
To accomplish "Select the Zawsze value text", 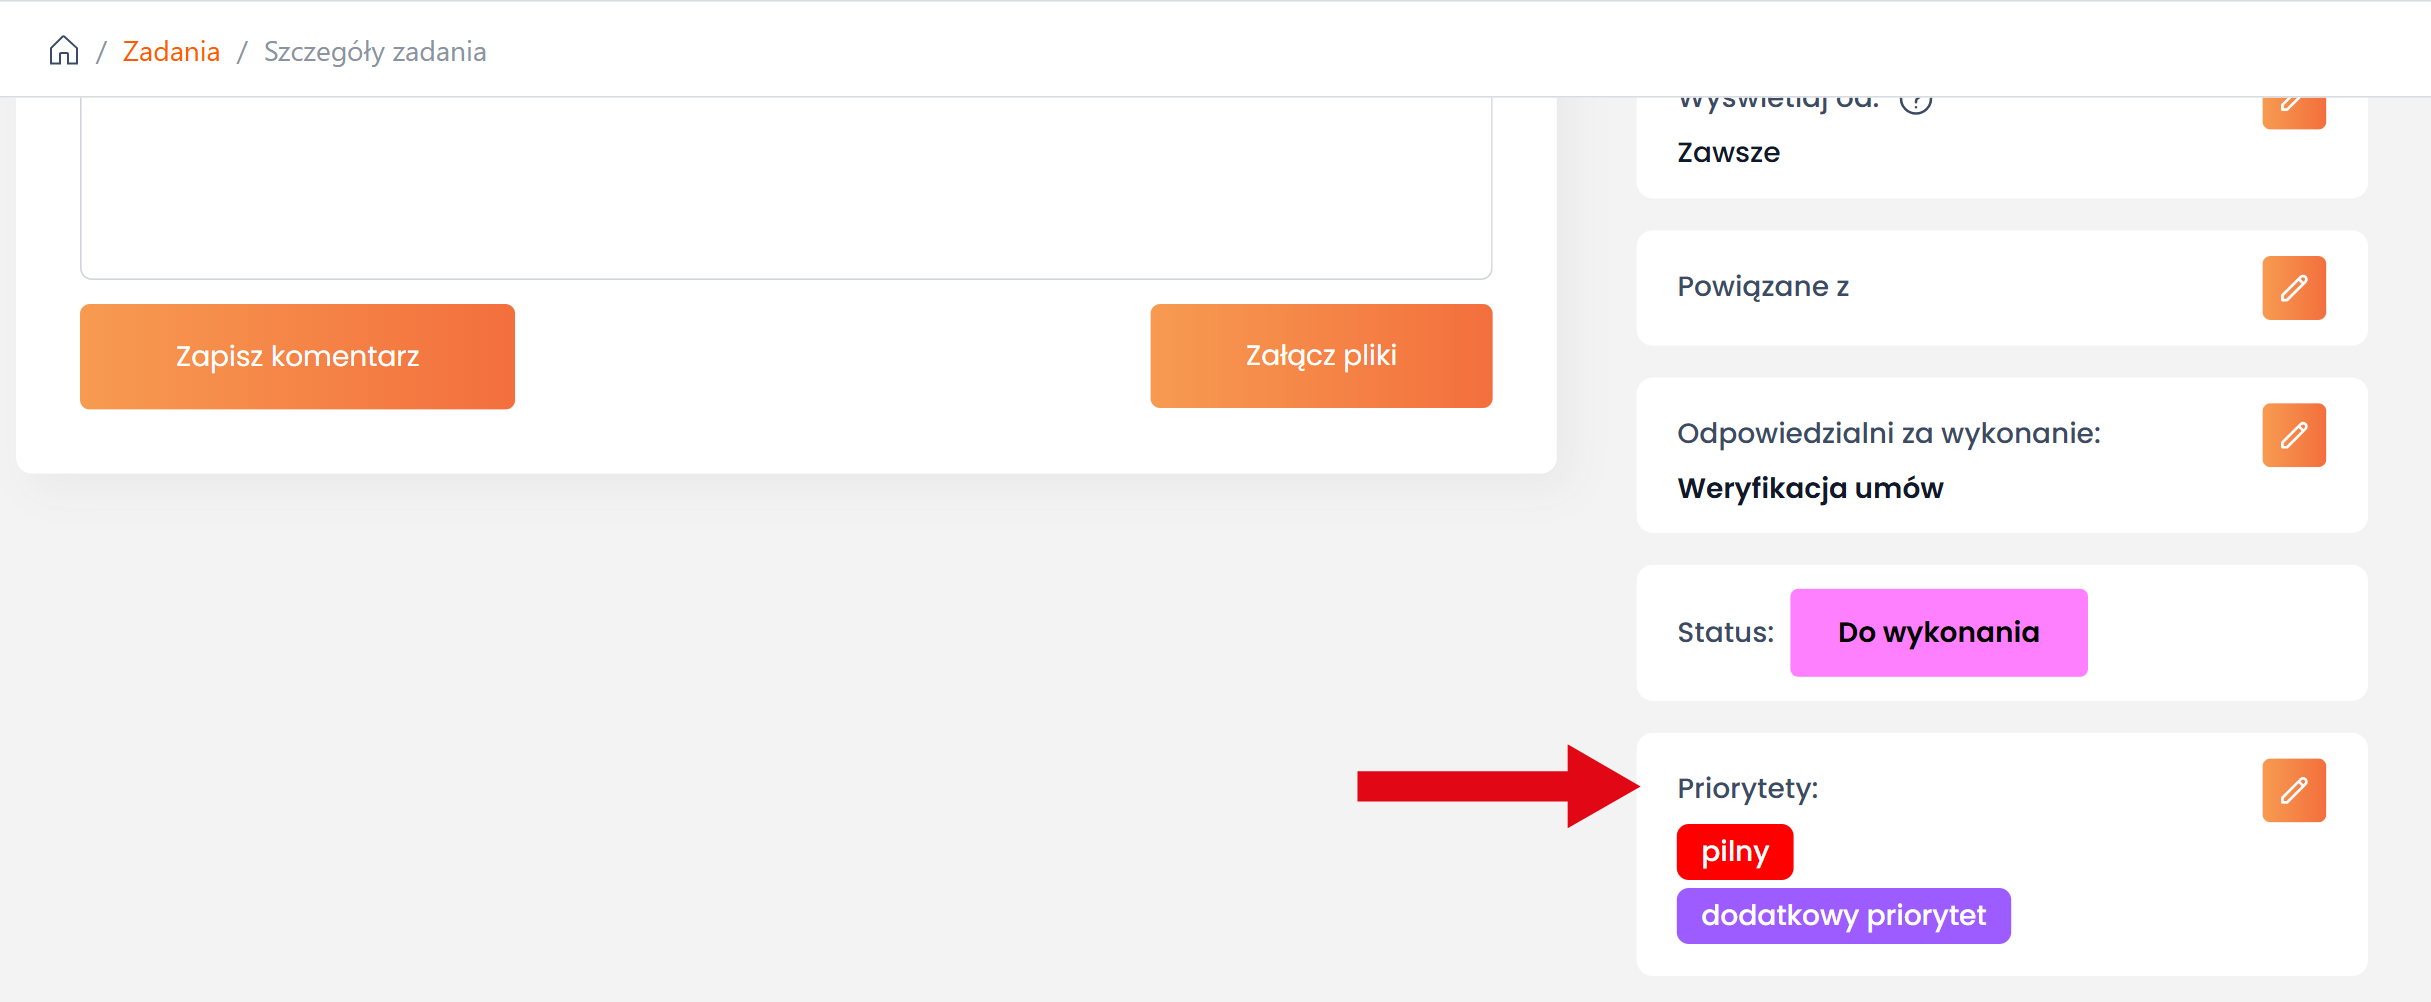I will pos(1728,153).
